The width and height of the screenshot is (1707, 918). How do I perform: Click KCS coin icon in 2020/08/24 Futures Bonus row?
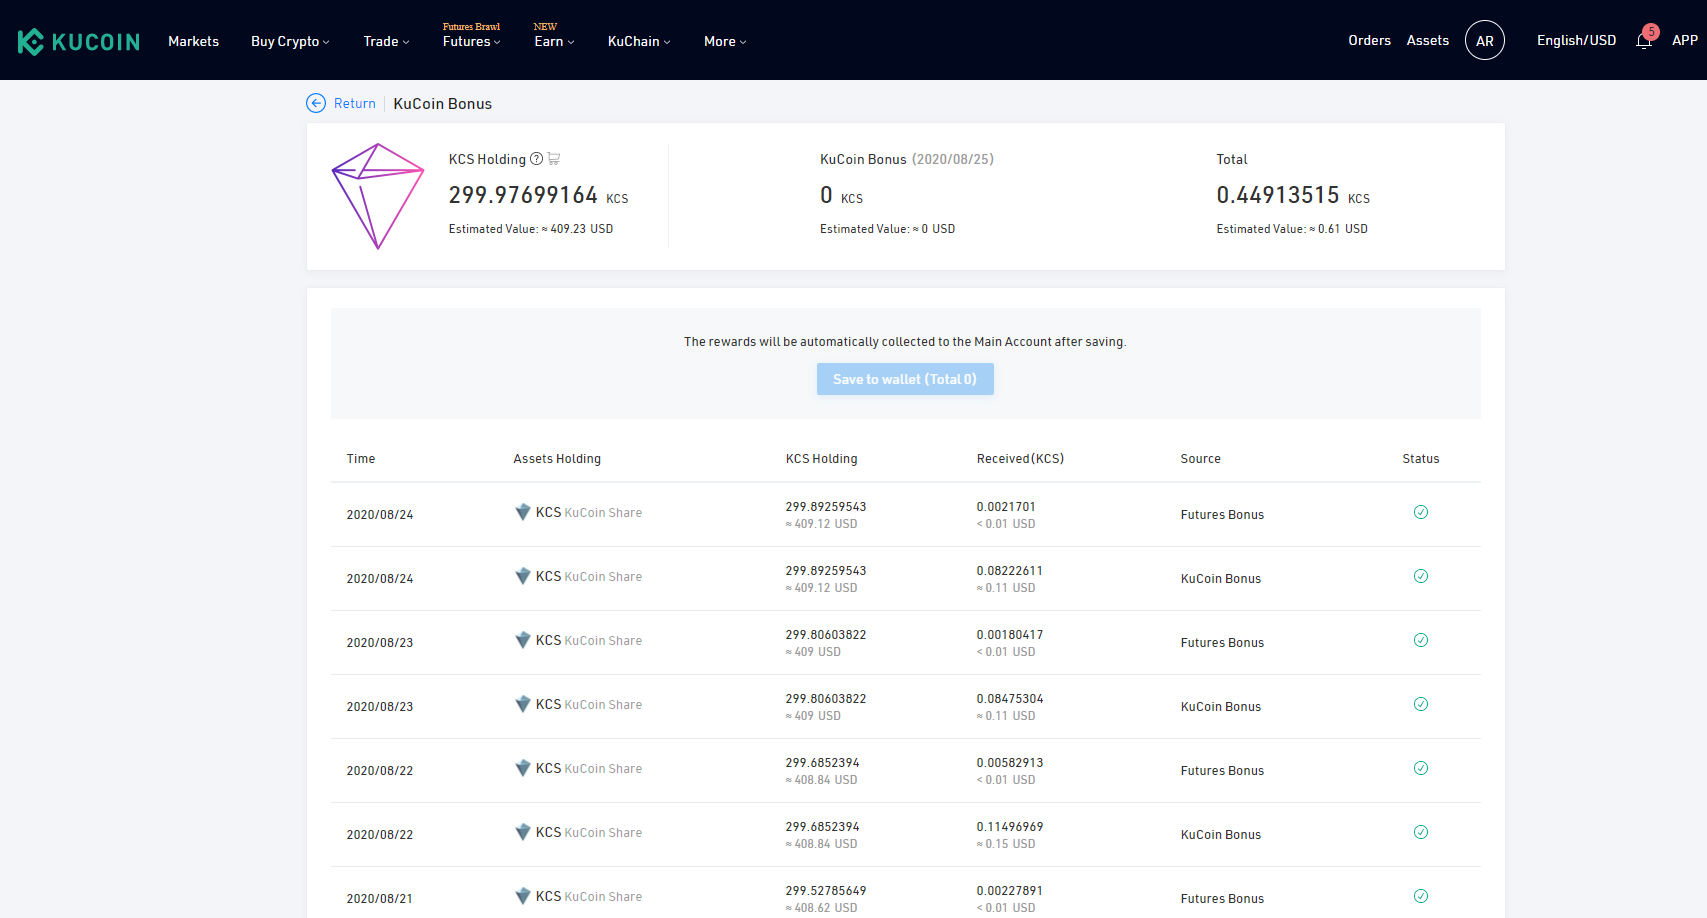click(x=522, y=512)
